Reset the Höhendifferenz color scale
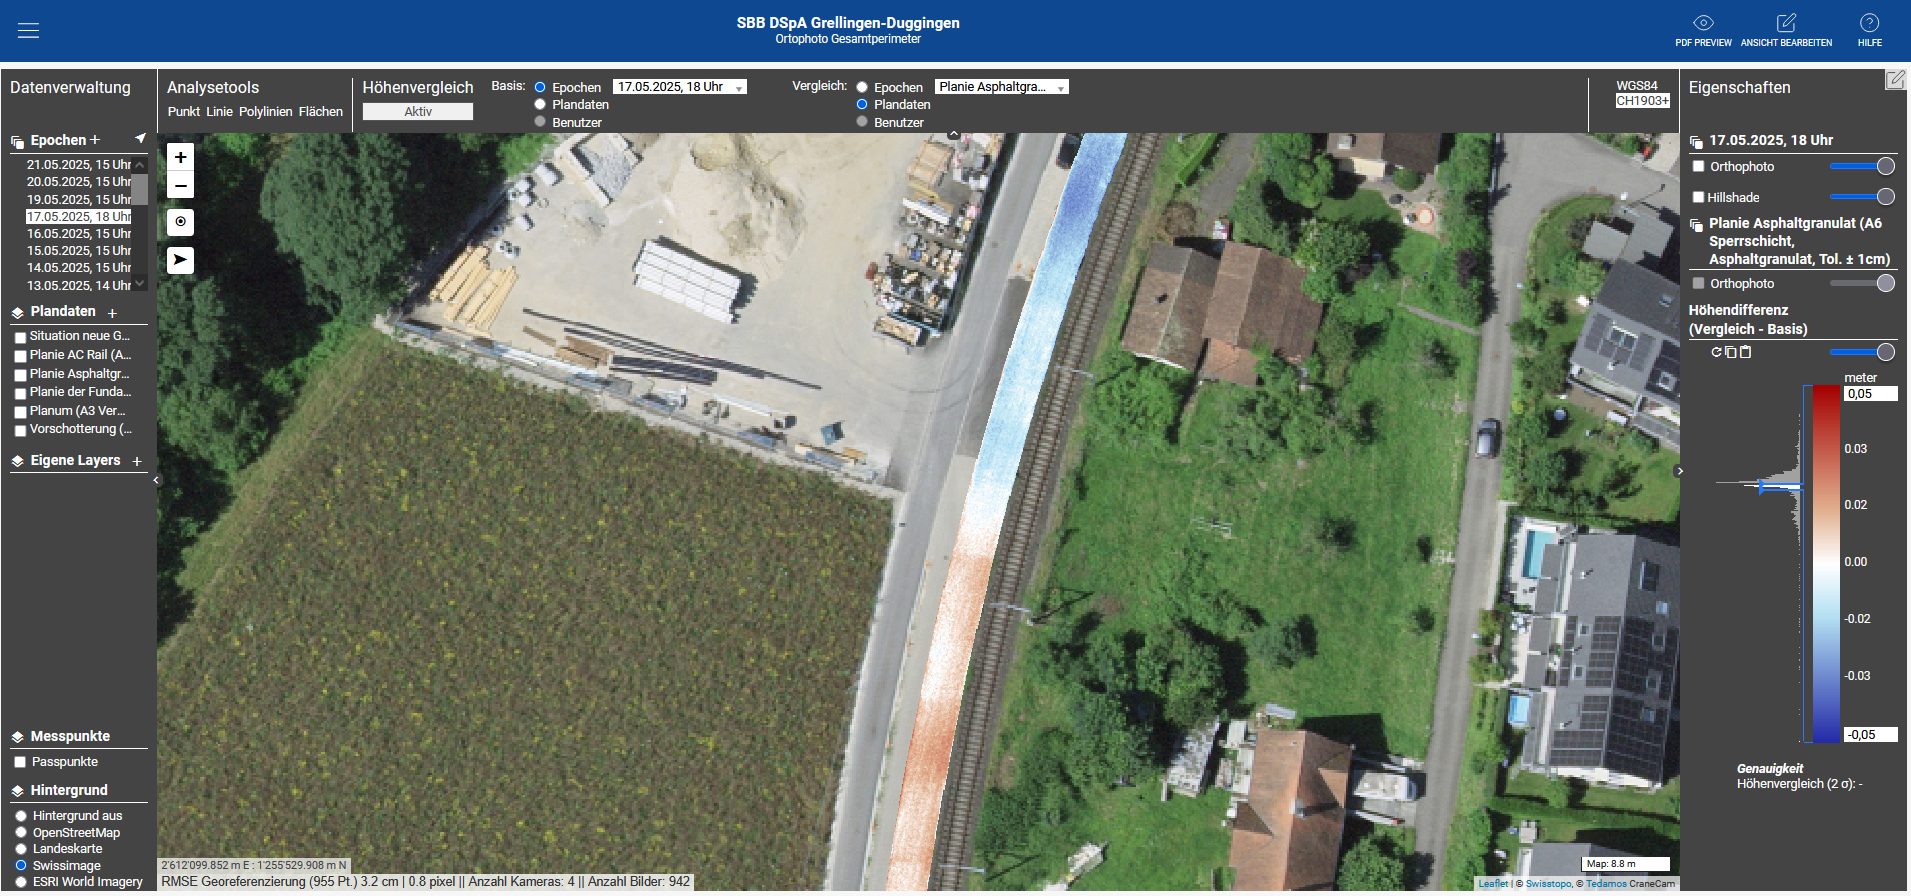1911x896 pixels. coord(1716,352)
